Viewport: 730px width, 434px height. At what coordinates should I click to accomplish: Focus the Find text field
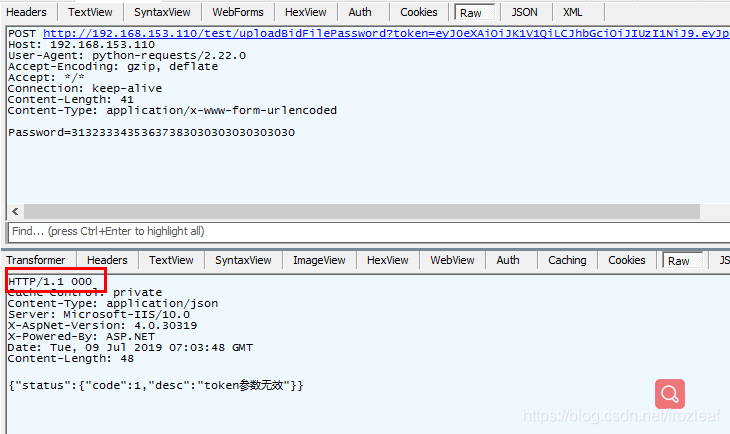click(369, 231)
